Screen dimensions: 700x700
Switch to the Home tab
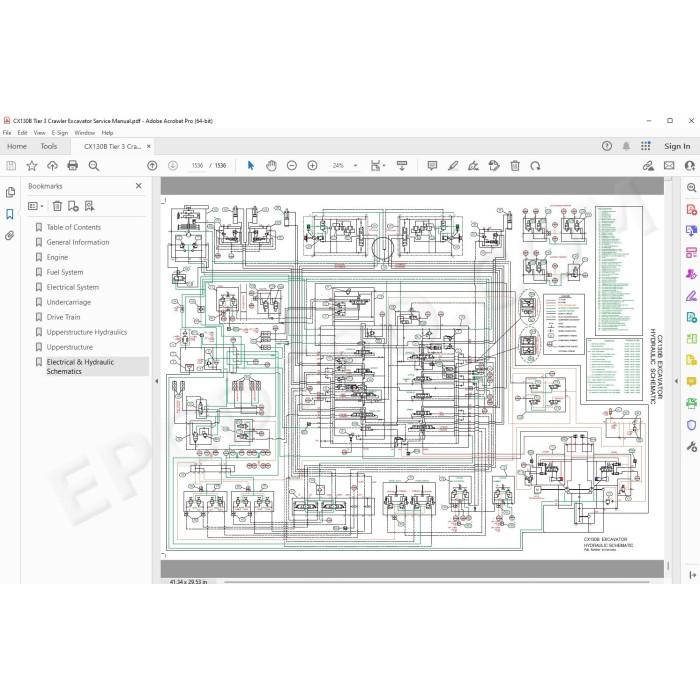pos(17,146)
